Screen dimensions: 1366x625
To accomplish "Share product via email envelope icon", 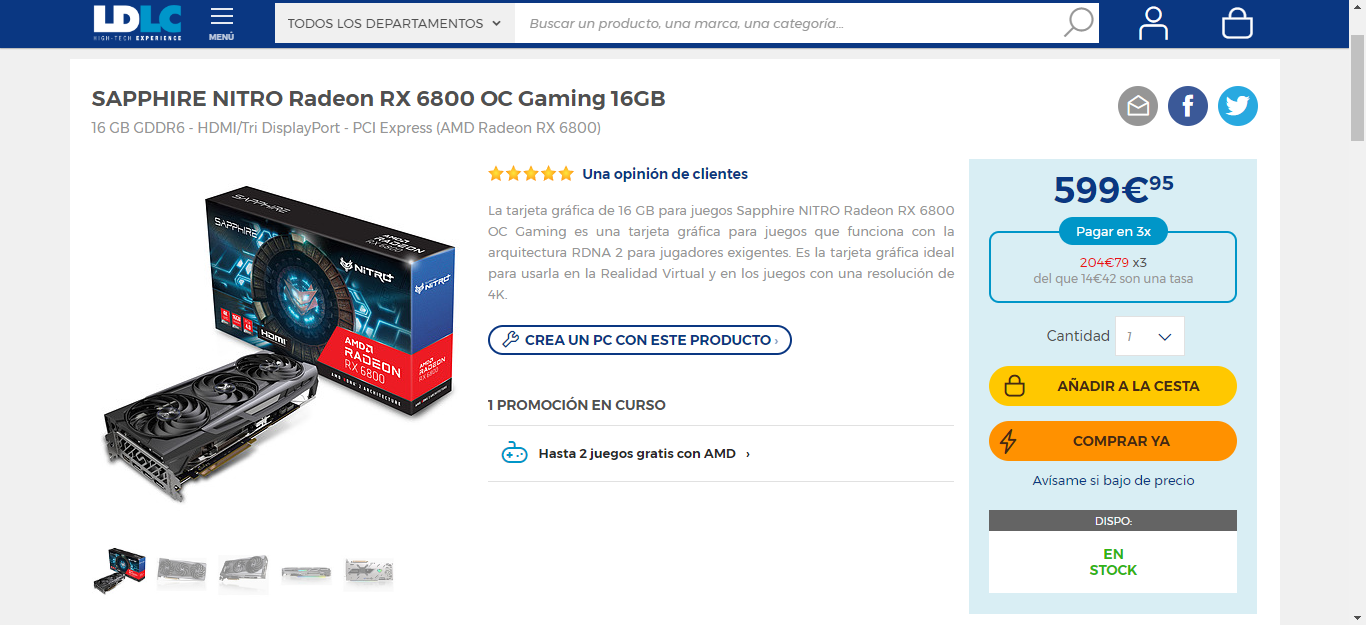I will (x=1138, y=106).
